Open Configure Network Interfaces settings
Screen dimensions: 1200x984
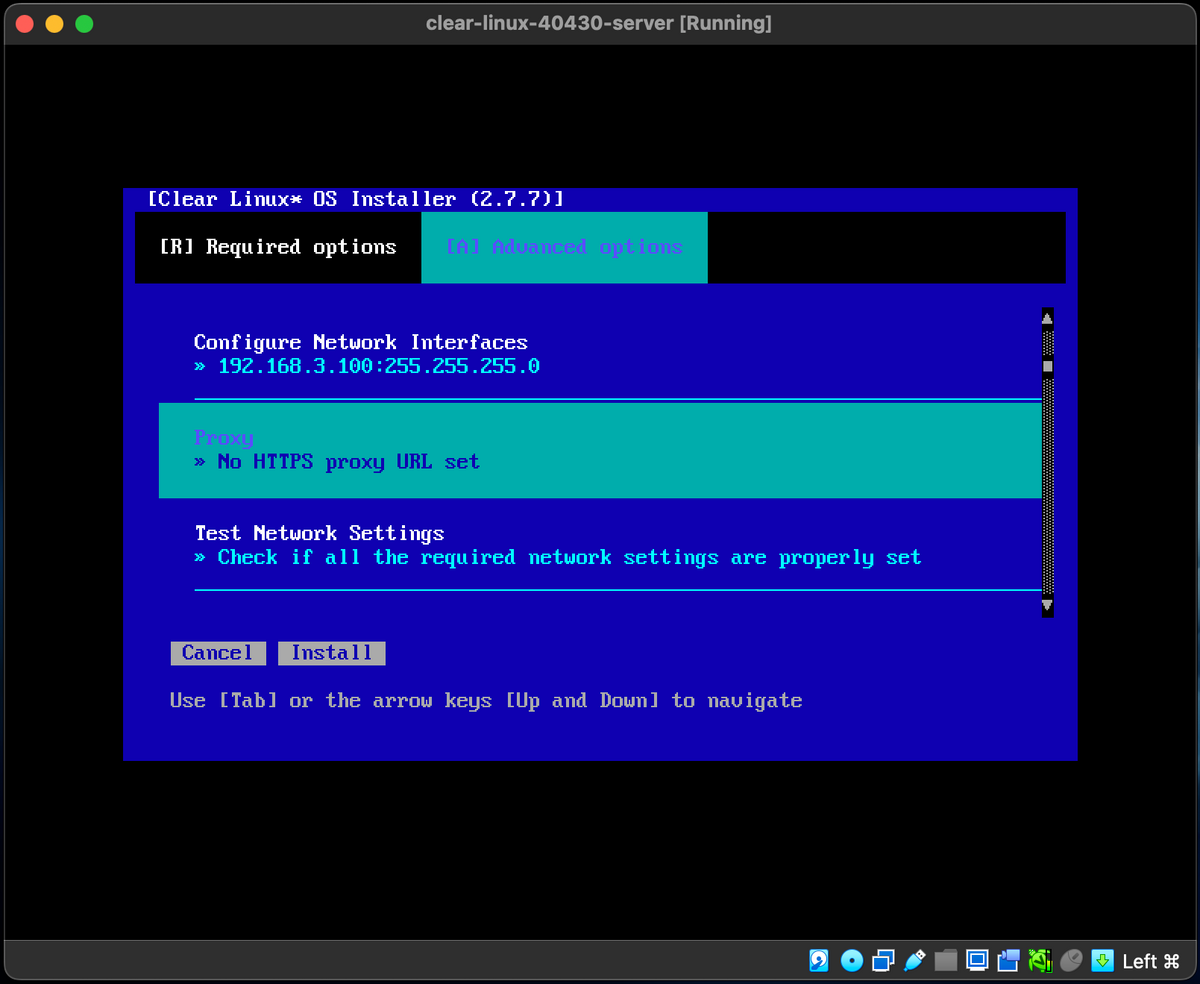(x=362, y=342)
